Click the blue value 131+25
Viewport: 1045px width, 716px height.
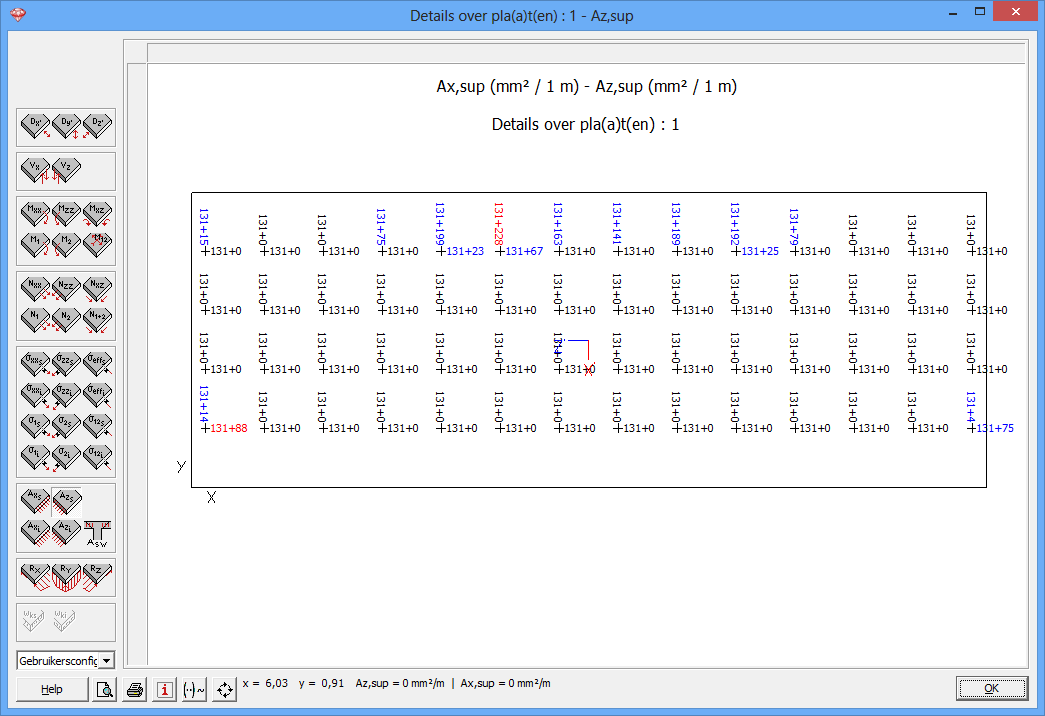click(x=760, y=251)
